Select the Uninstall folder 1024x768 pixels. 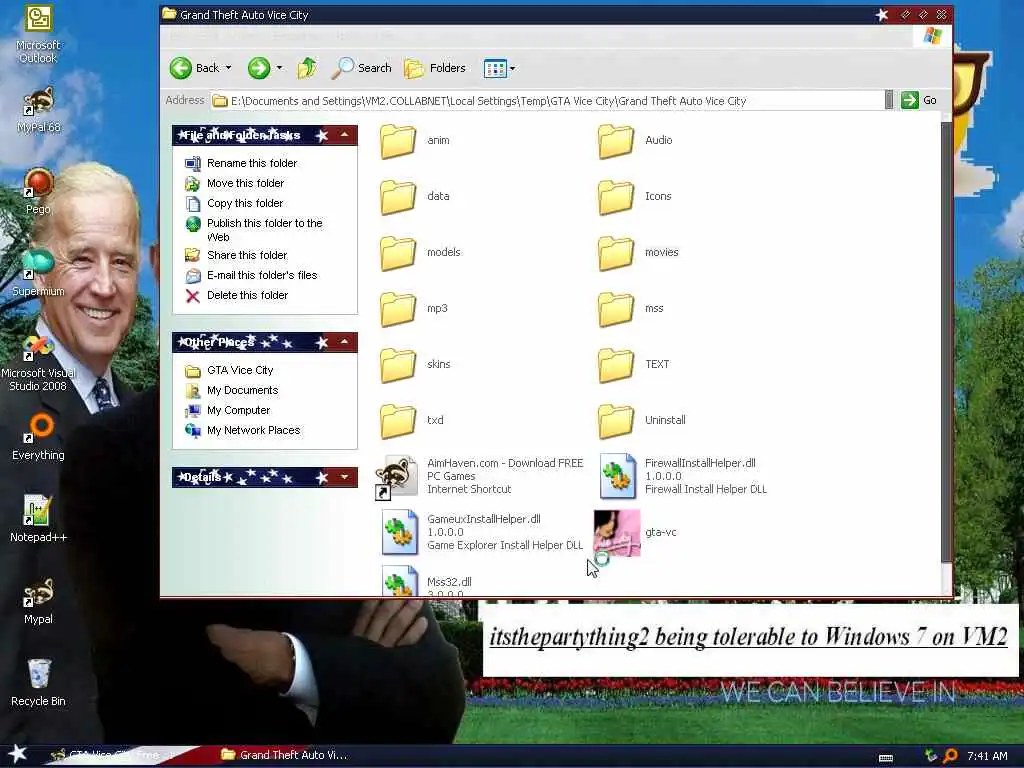click(x=642, y=421)
